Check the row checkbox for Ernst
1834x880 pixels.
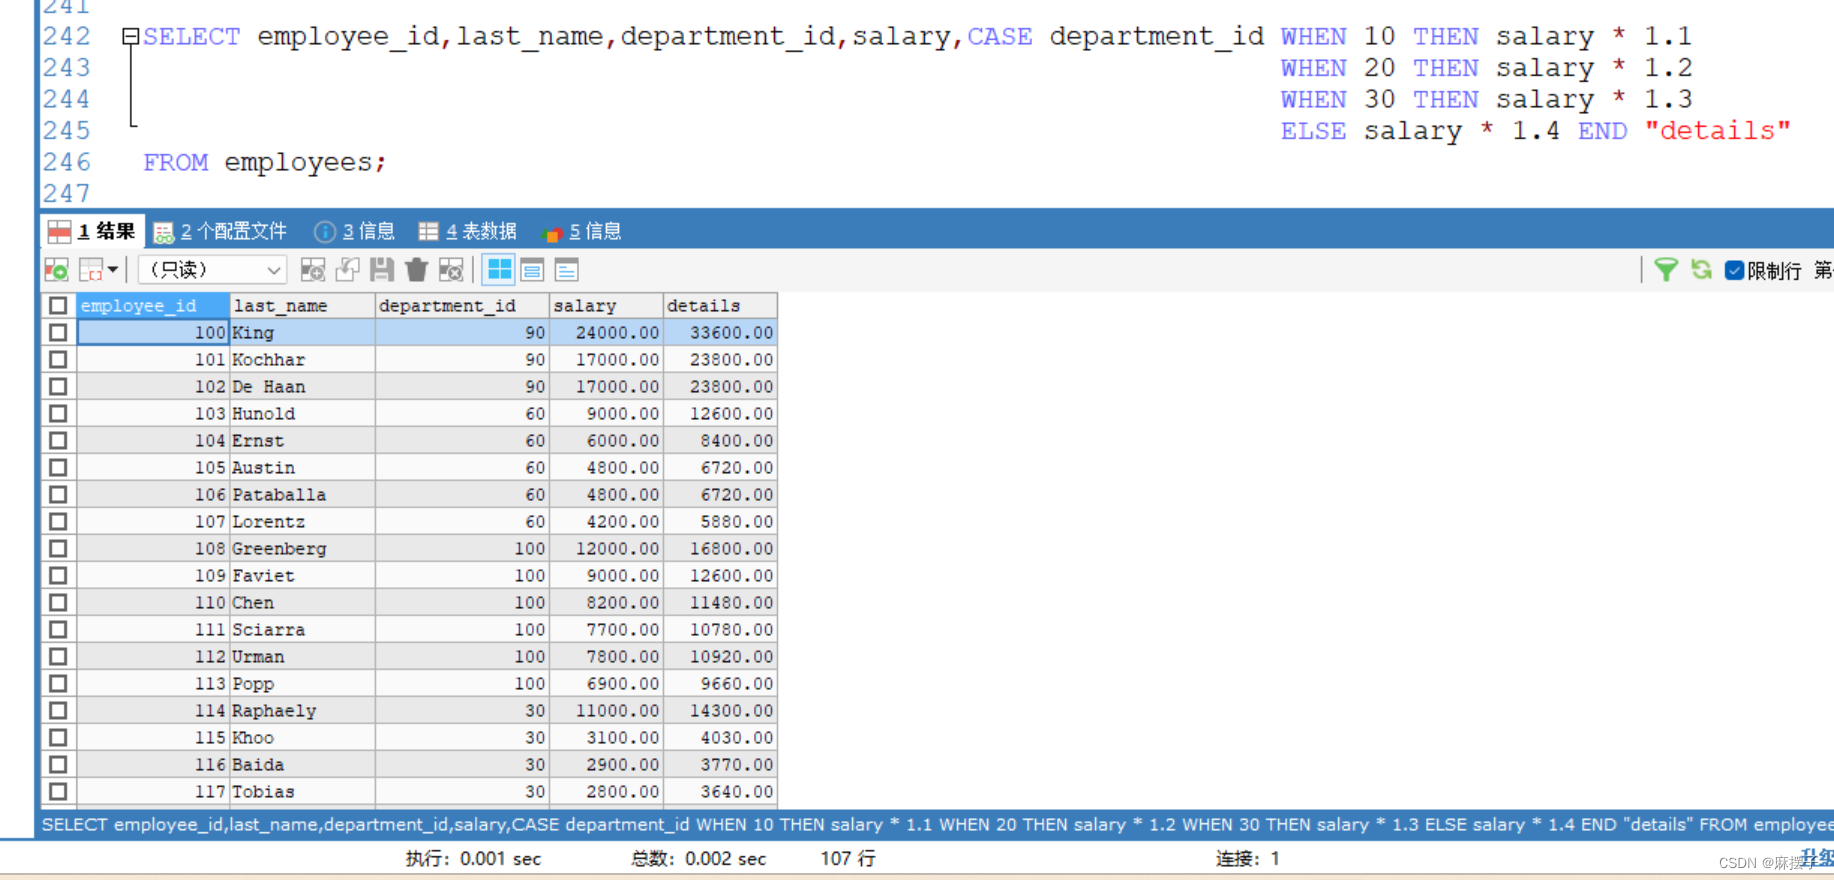click(x=58, y=440)
